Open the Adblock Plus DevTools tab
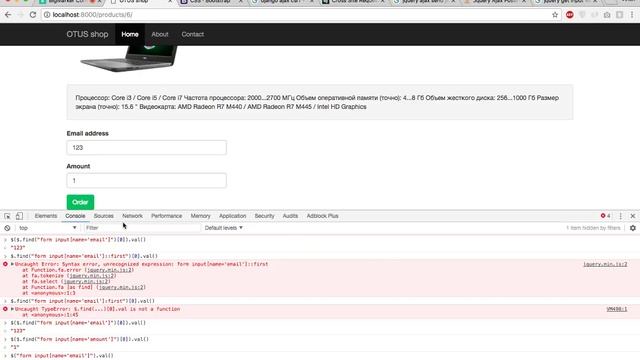This screenshot has width=640, height=360. point(322,216)
